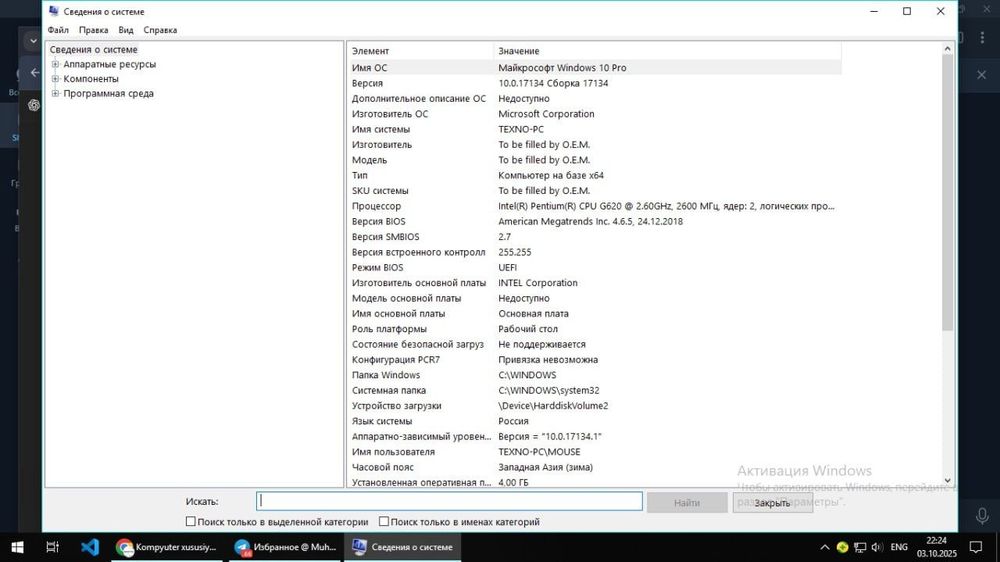
Task: Sort by the 'Элемент' column header
Action: click(420, 51)
